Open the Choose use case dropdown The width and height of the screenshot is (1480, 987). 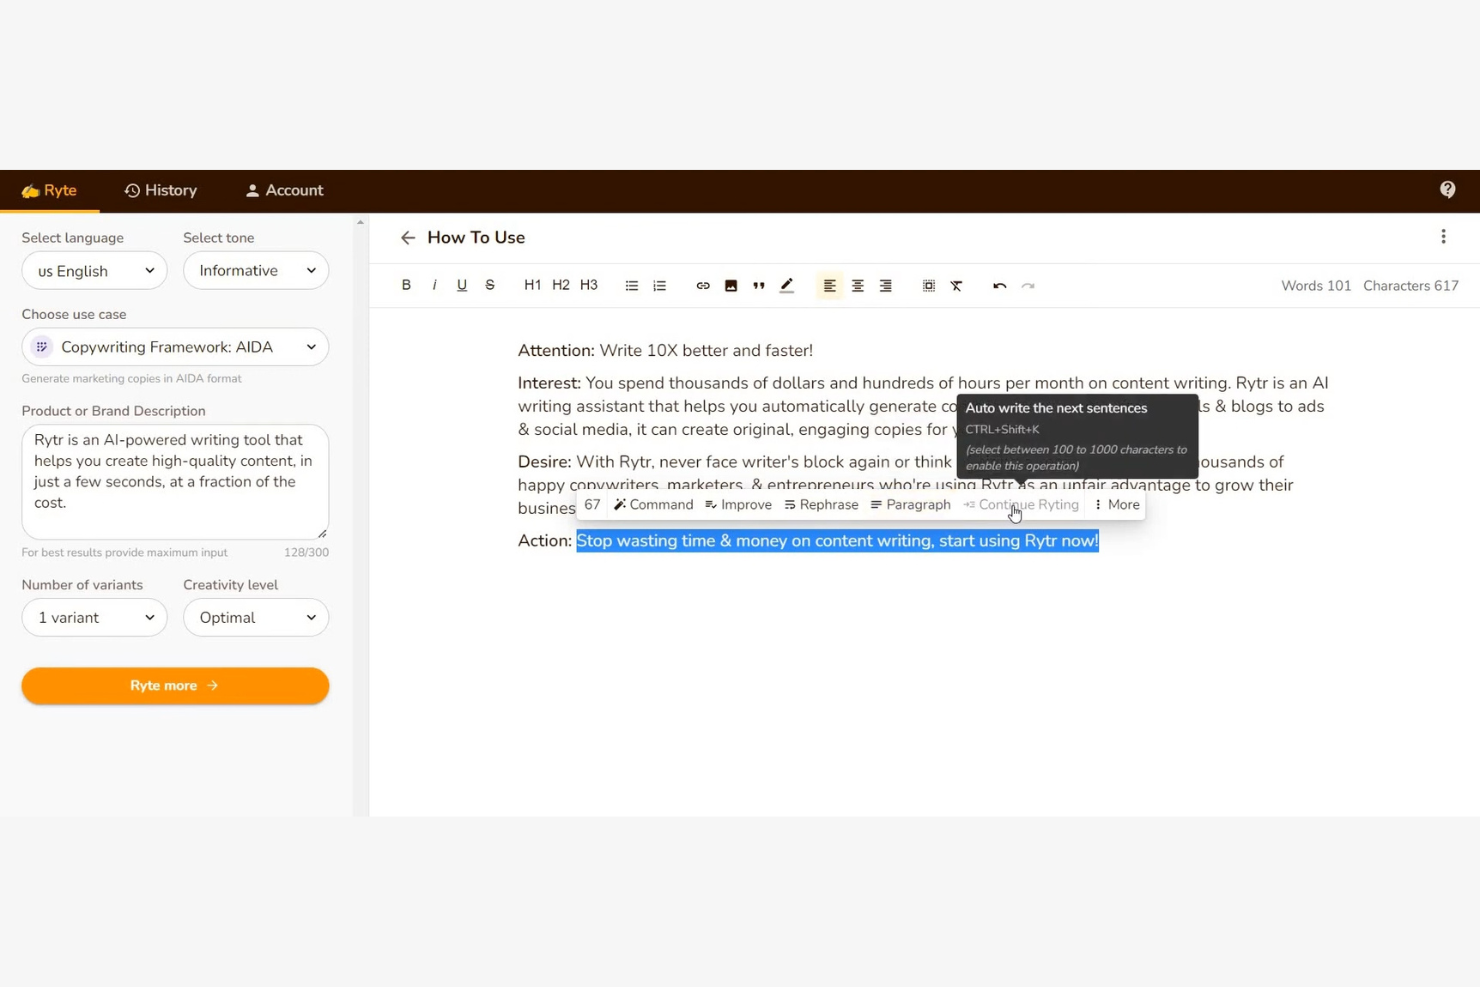[x=175, y=347]
